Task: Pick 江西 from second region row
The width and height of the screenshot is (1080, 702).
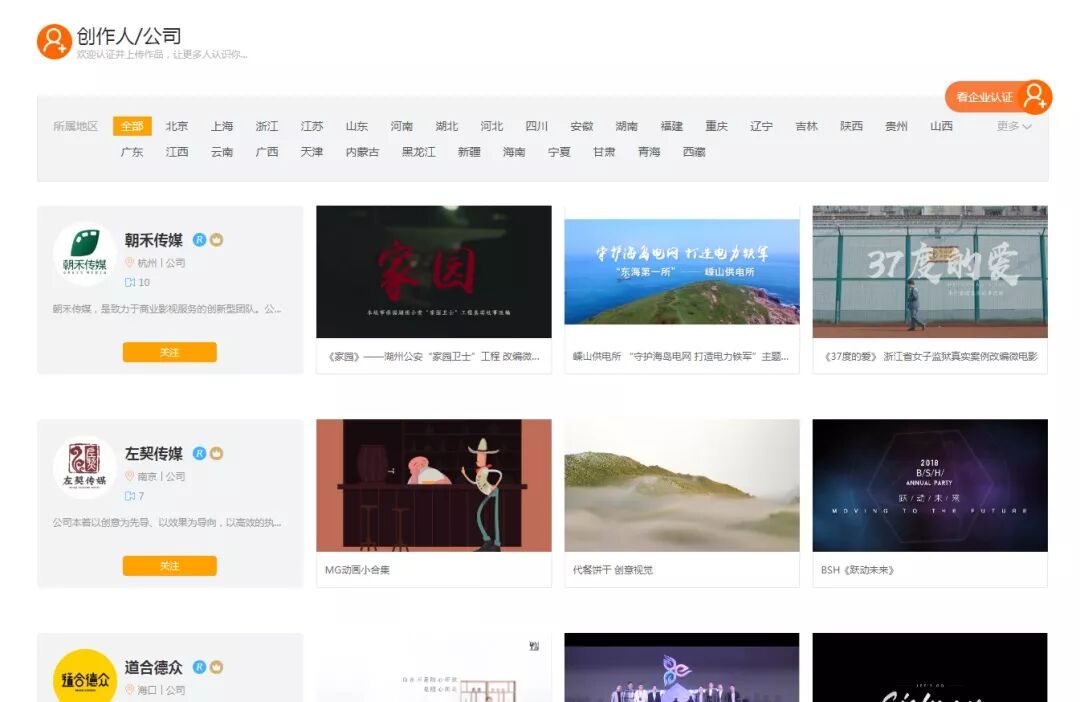Action: pyautogui.click(x=177, y=152)
